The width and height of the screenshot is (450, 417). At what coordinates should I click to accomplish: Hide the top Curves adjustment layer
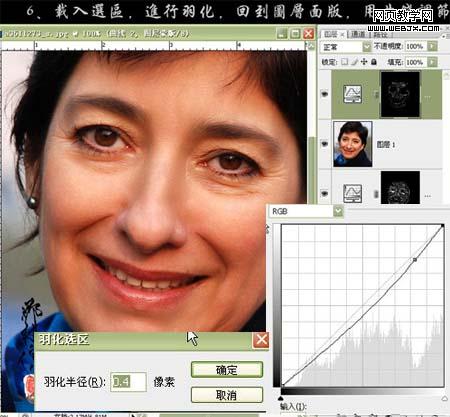[x=324, y=94]
